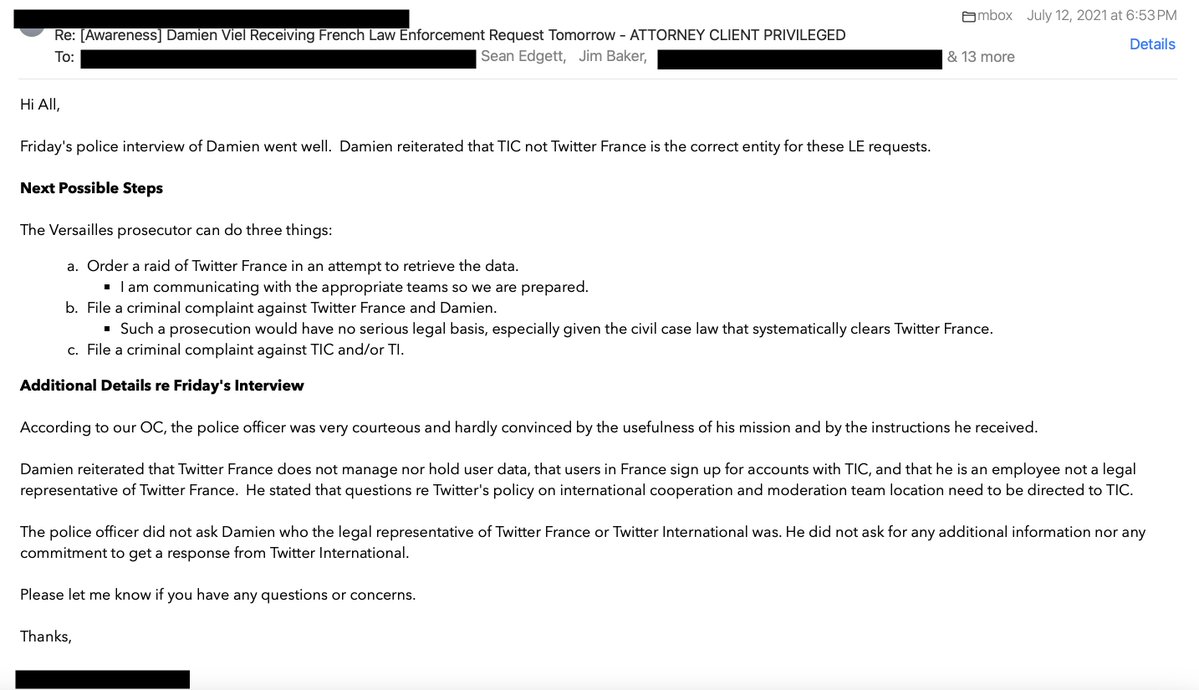Click the mbox folder icon
The image size is (1199, 690).
pos(968,17)
